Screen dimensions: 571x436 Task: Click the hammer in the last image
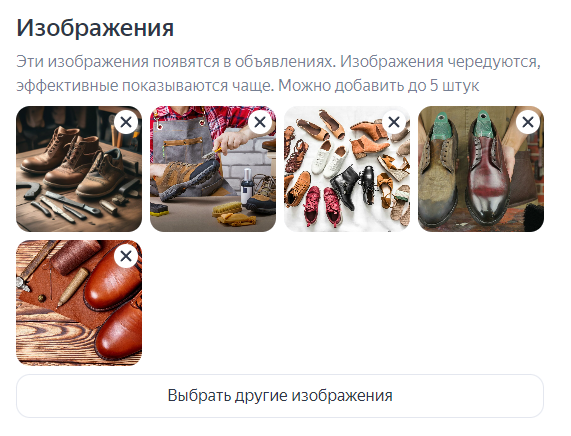[x=33, y=266]
